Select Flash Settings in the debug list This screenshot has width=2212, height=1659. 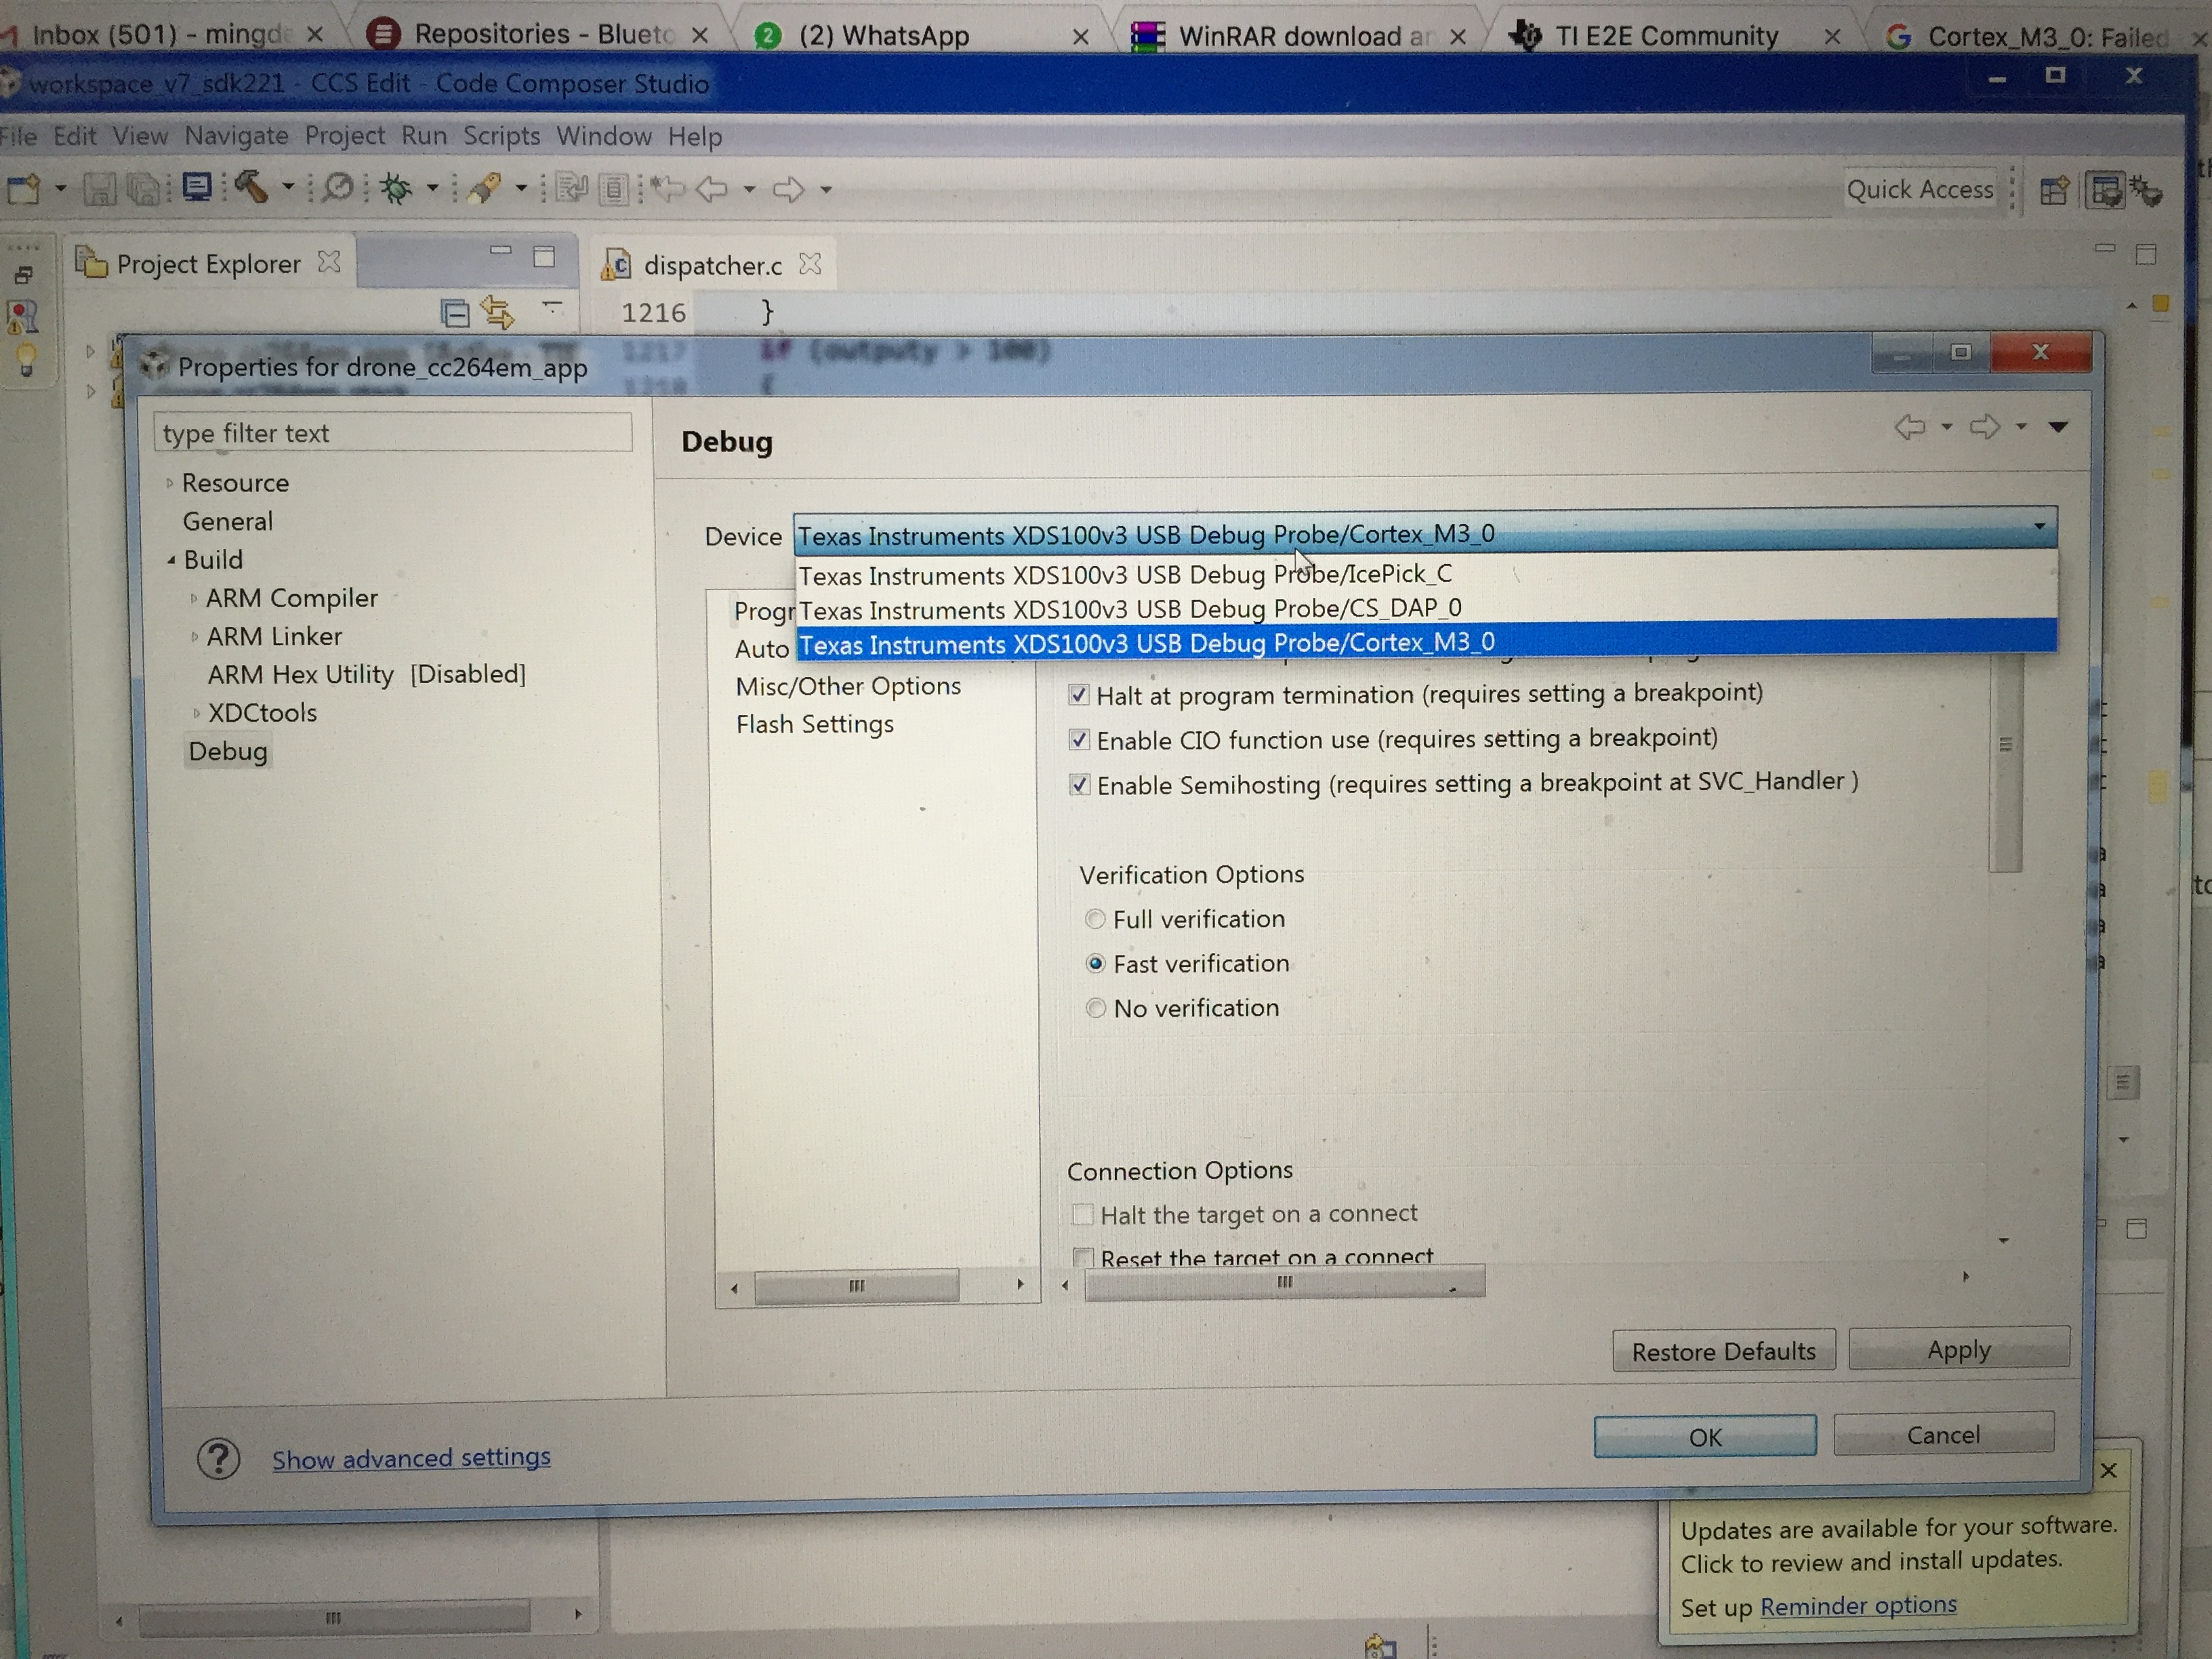(x=815, y=724)
